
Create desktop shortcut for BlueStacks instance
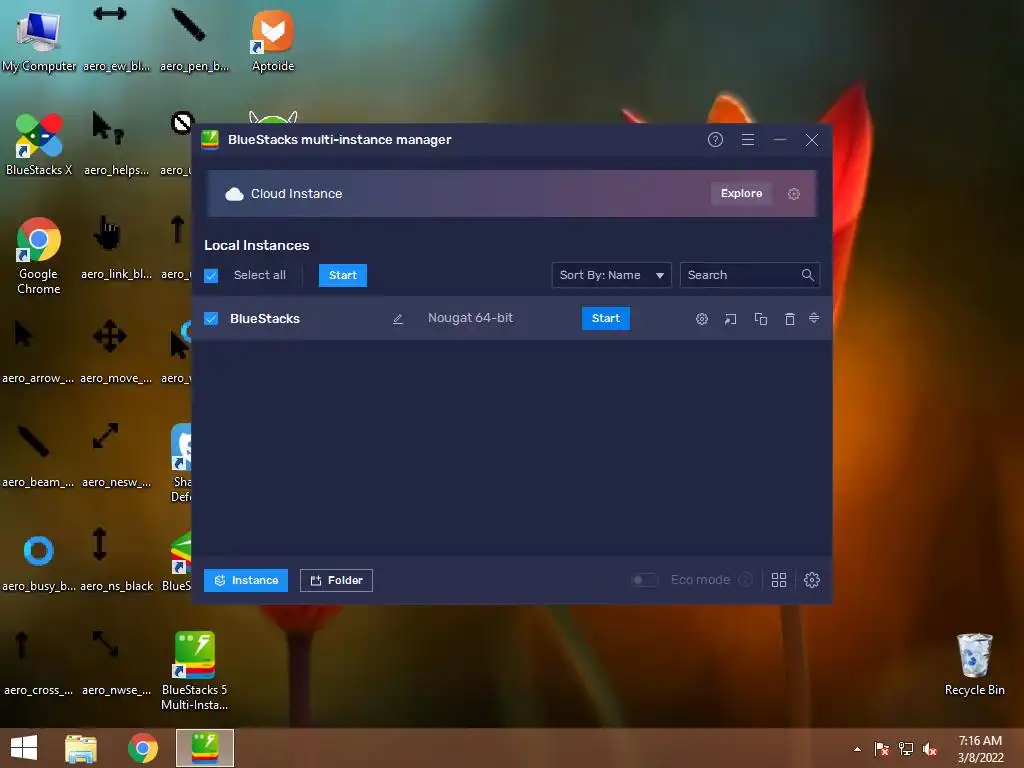[x=731, y=319]
